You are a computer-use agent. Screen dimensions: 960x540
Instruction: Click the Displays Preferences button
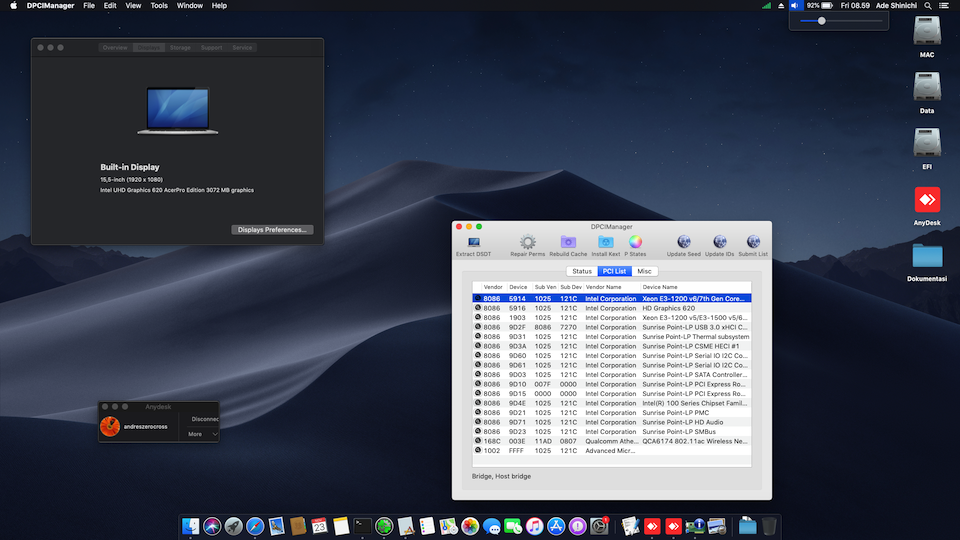click(x=272, y=230)
